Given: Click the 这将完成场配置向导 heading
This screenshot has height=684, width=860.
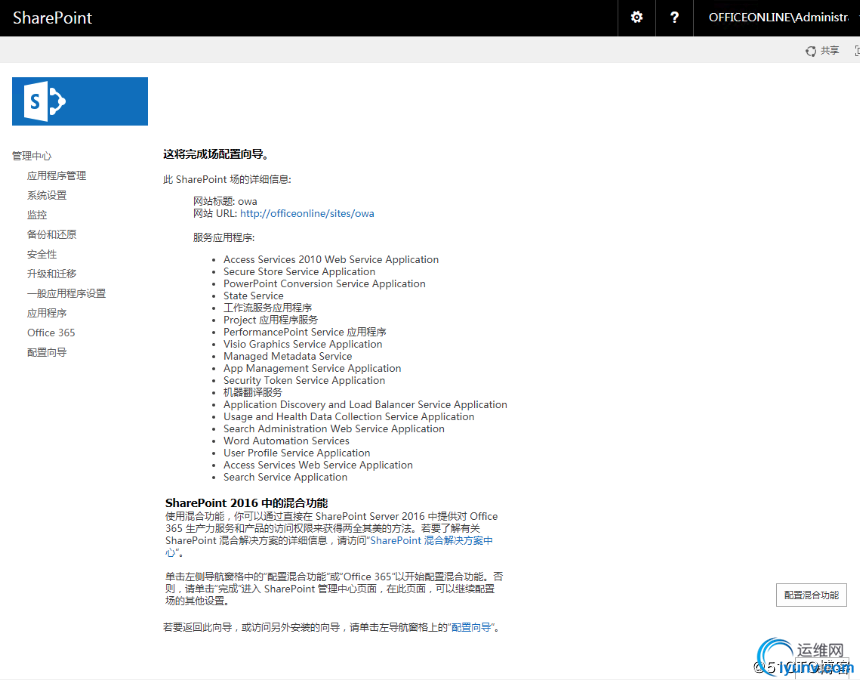Looking at the screenshot, I should click(x=216, y=155).
